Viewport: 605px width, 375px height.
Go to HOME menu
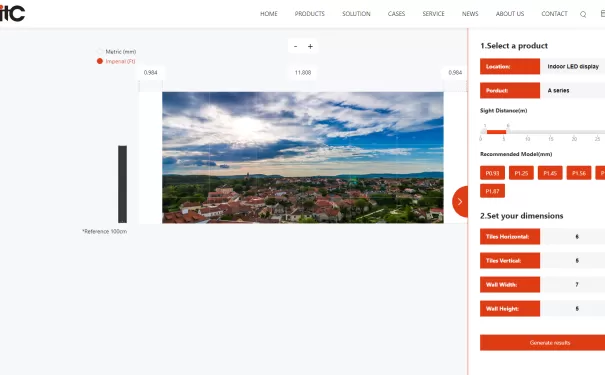coord(269,14)
